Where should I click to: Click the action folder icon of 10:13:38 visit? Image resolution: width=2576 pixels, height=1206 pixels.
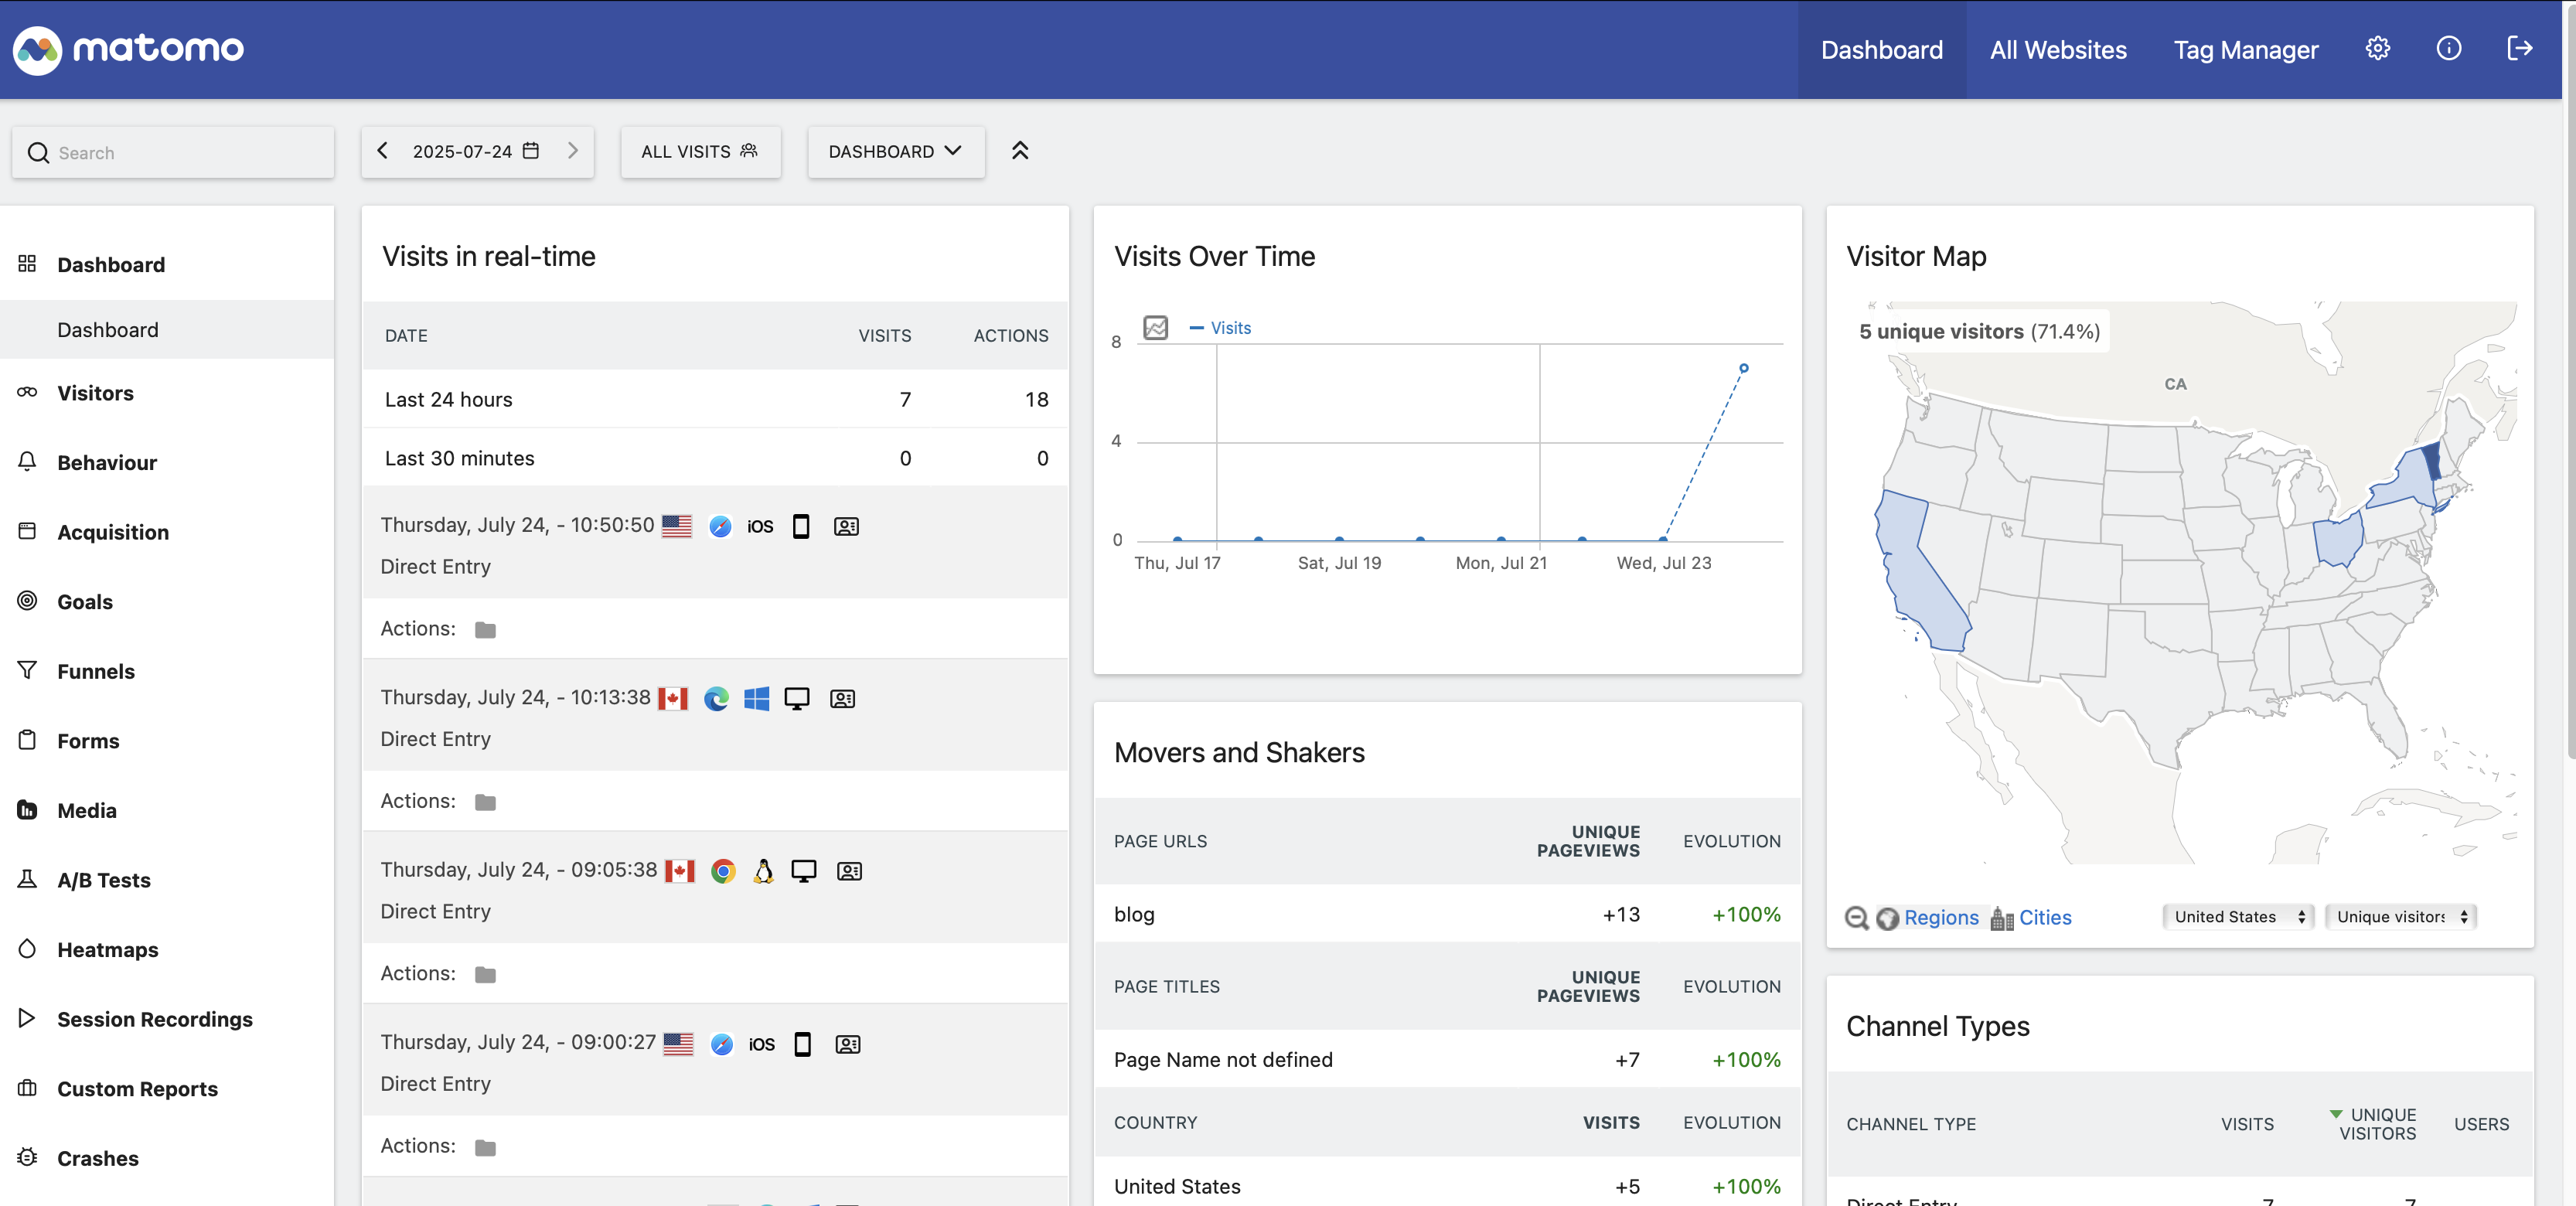click(485, 802)
